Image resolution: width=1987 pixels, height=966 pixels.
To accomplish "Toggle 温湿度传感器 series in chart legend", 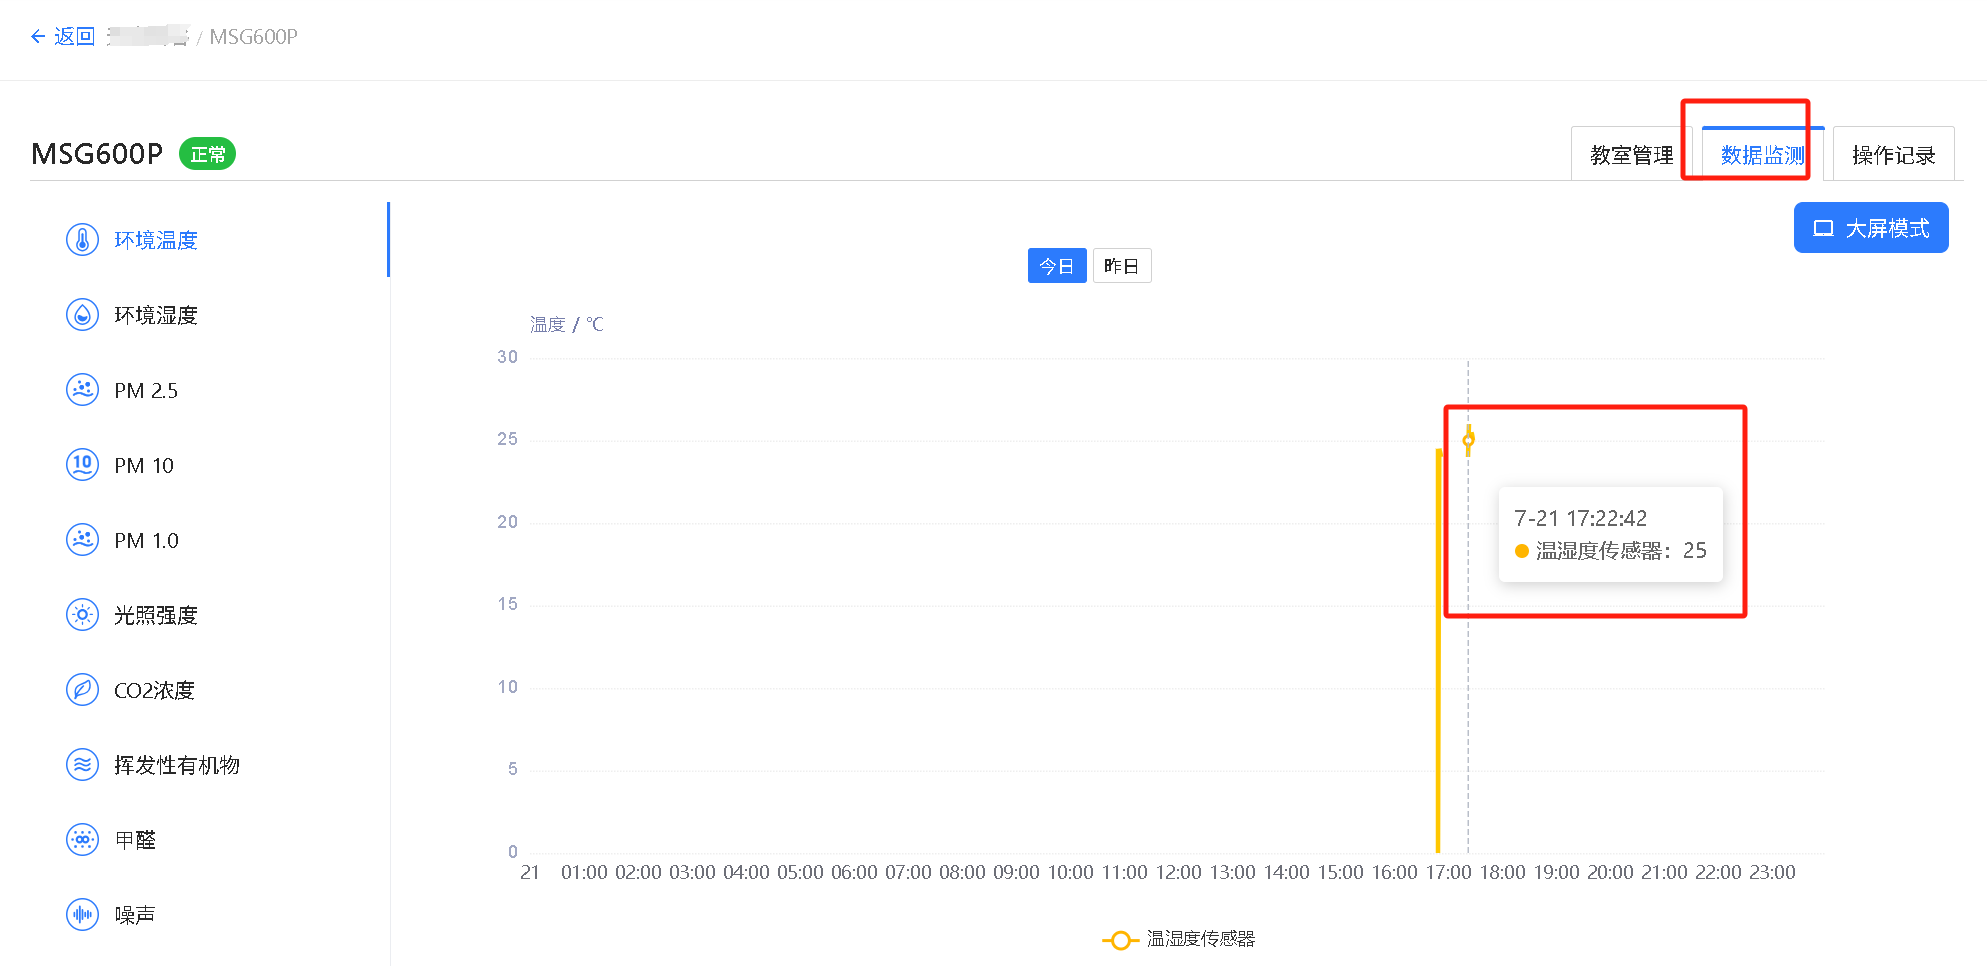I will pyautogui.click(x=1180, y=939).
